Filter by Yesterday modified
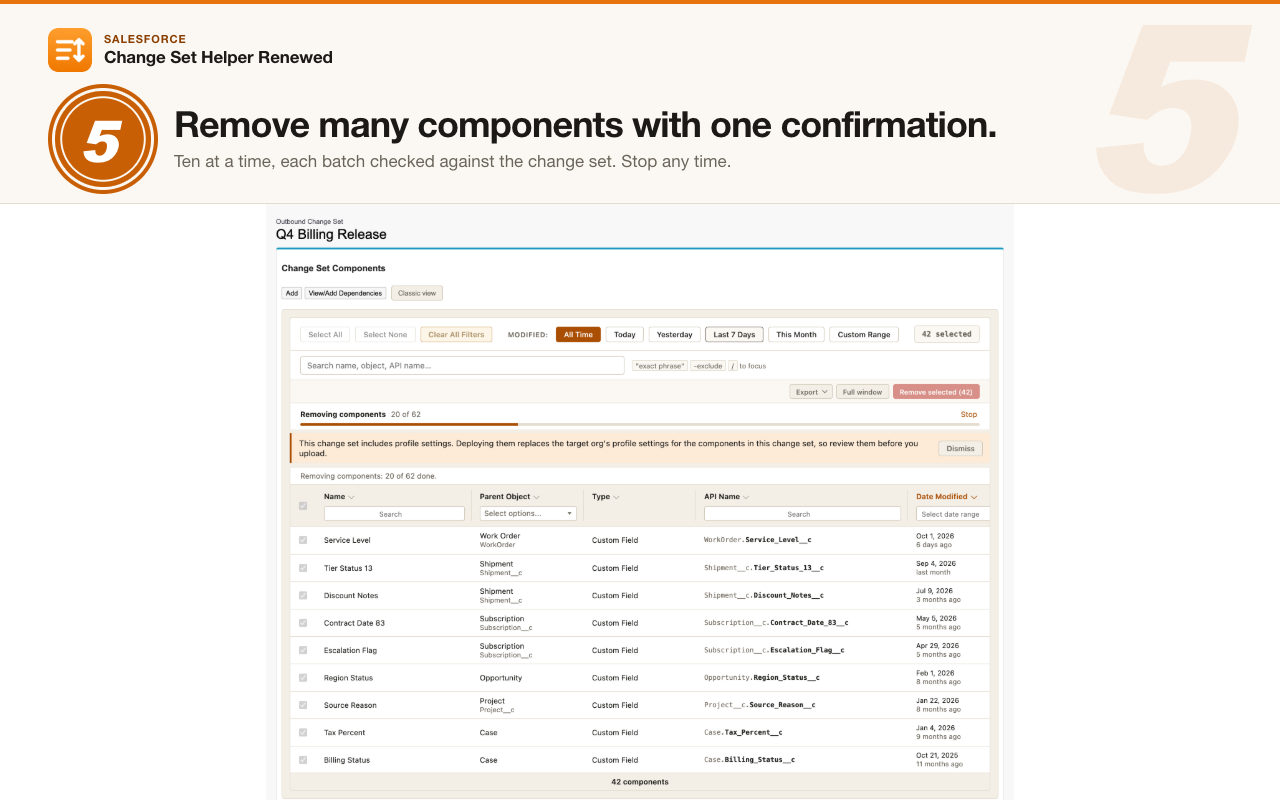 click(675, 335)
